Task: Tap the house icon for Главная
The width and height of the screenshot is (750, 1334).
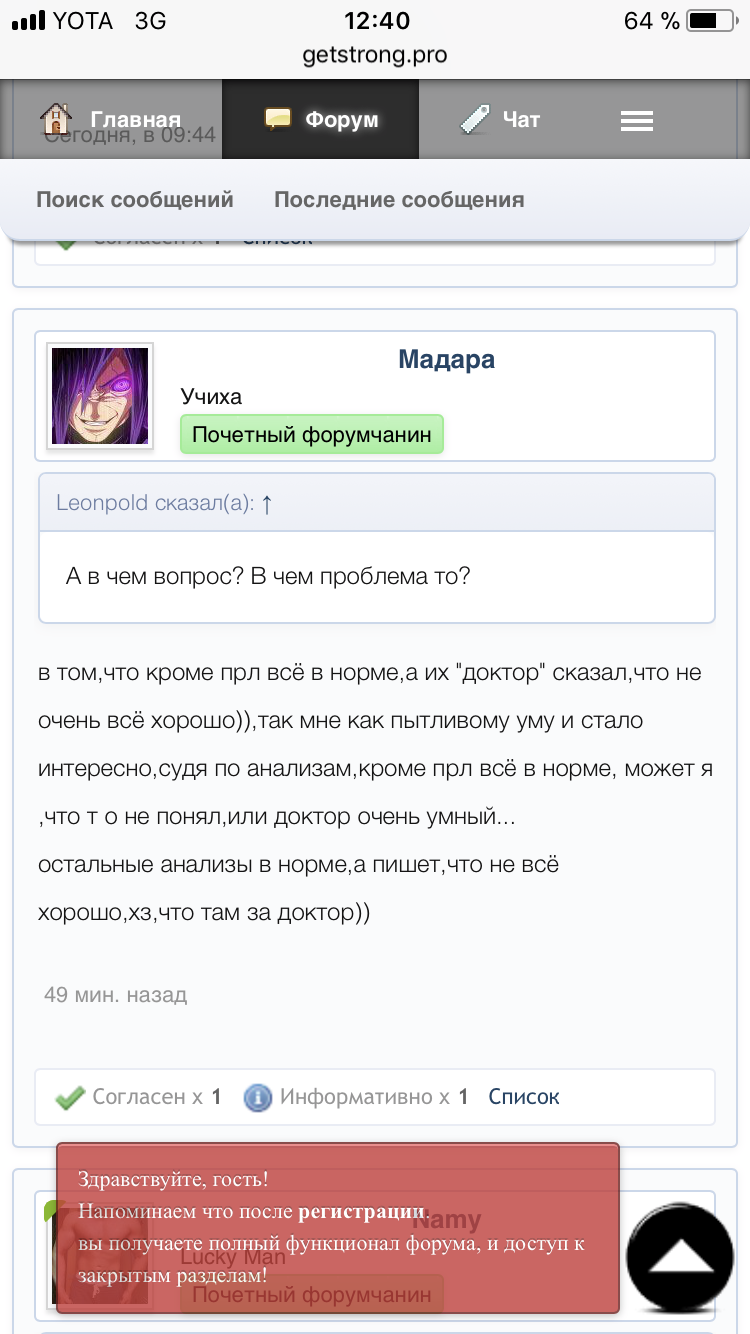Action: click(57, 119)
